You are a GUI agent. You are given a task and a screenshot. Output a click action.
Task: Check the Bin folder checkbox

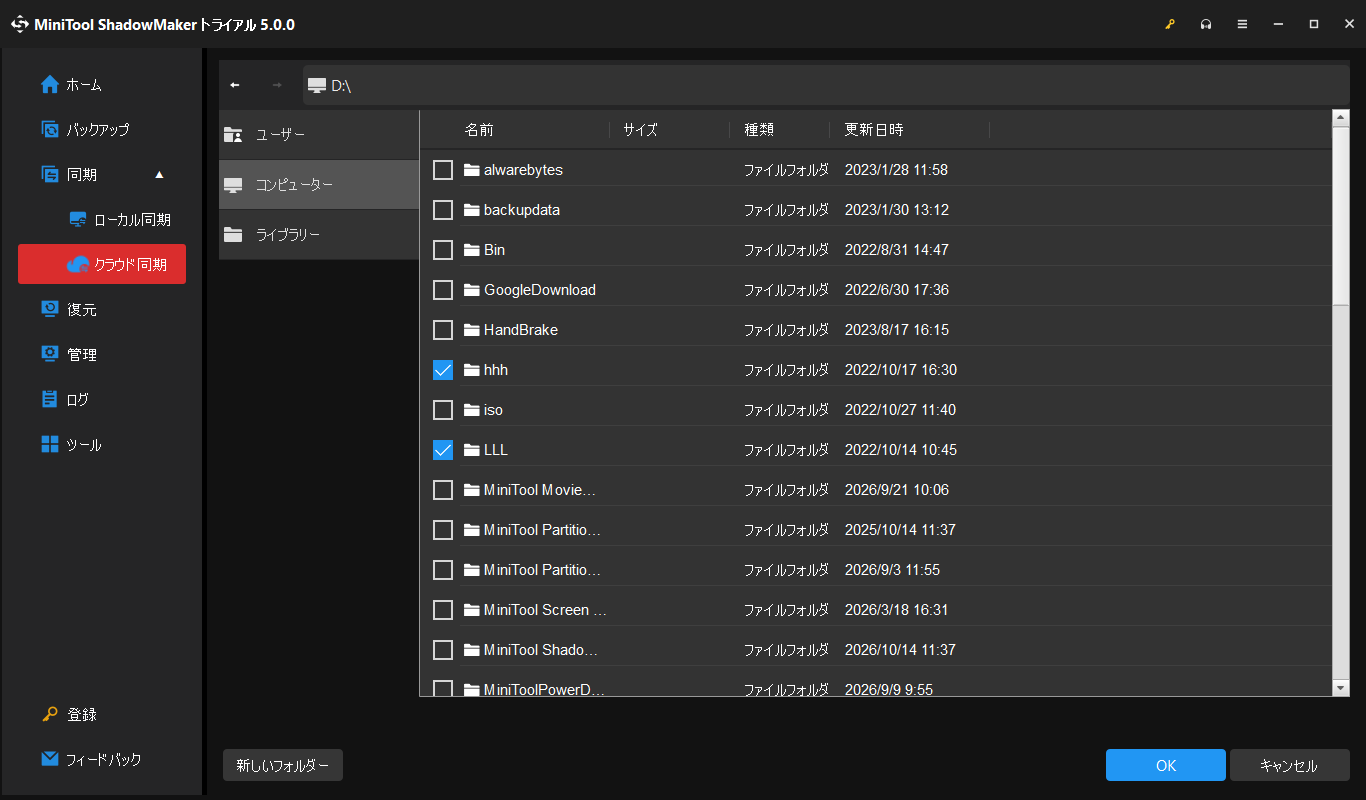(443, 250)
